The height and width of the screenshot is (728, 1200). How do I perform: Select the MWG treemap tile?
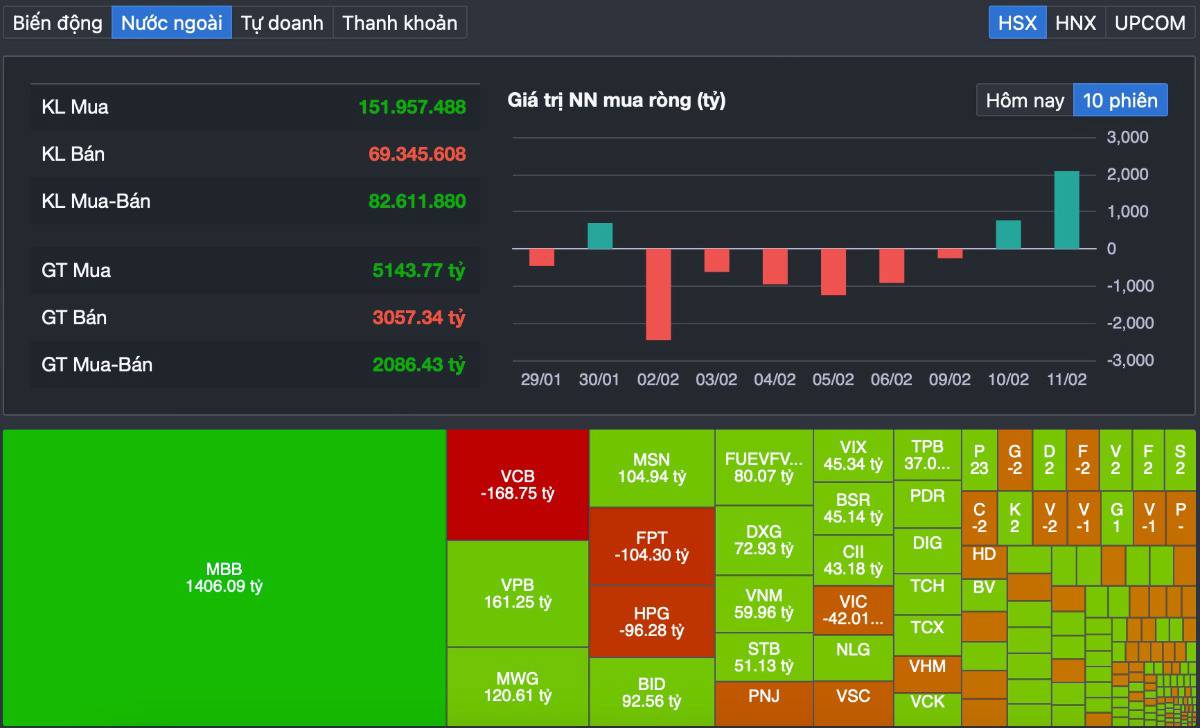click(517, 686)
